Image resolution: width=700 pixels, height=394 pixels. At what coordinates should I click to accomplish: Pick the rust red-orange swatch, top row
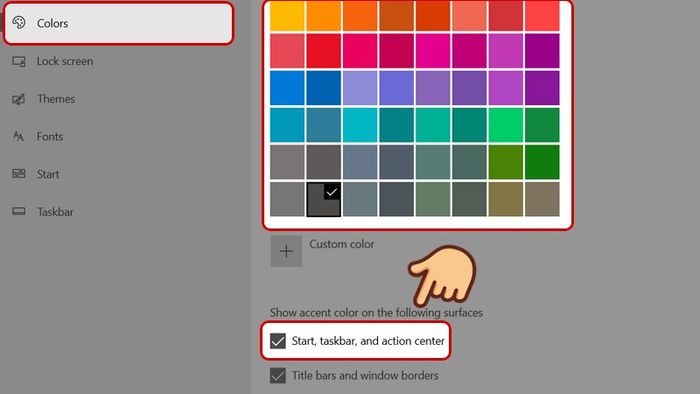433,16
